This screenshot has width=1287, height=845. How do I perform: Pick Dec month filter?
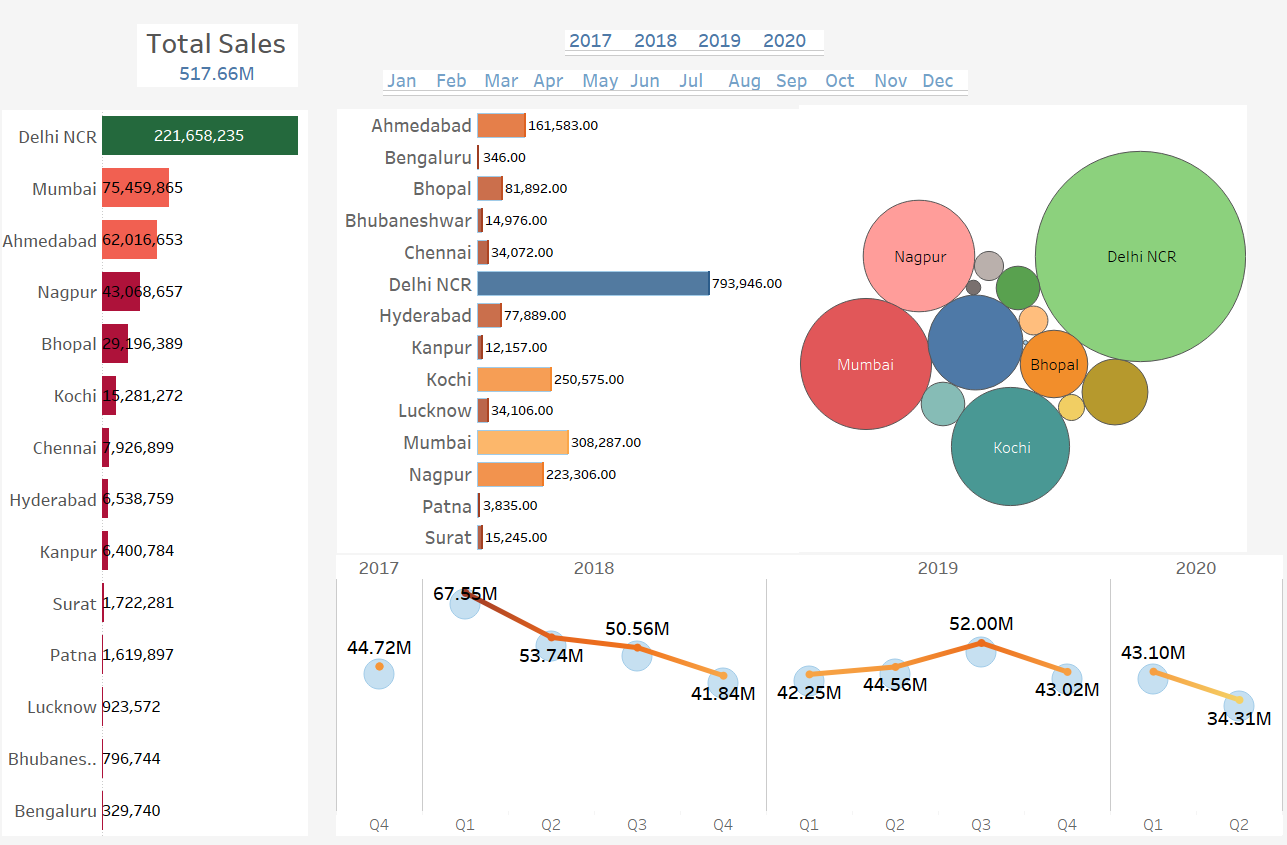point(938,81)
